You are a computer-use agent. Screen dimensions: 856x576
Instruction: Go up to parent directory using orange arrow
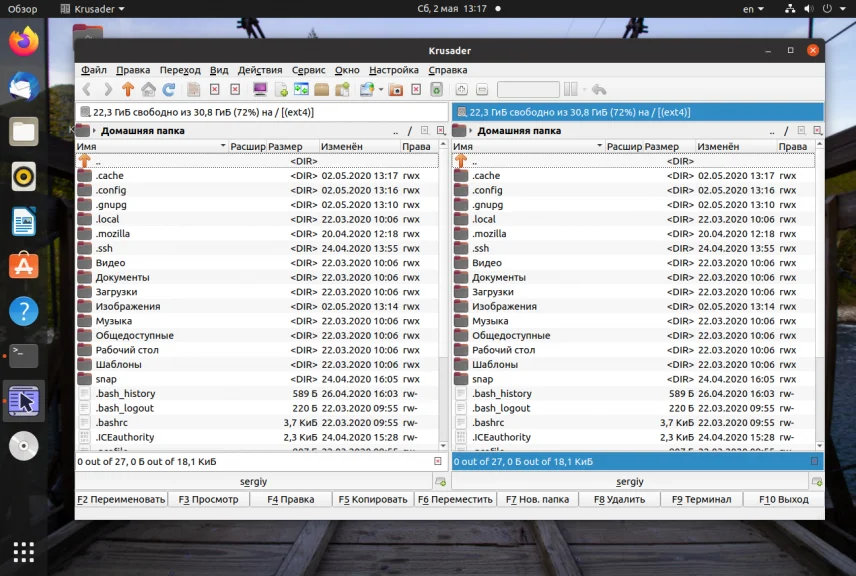coord(128,90)
